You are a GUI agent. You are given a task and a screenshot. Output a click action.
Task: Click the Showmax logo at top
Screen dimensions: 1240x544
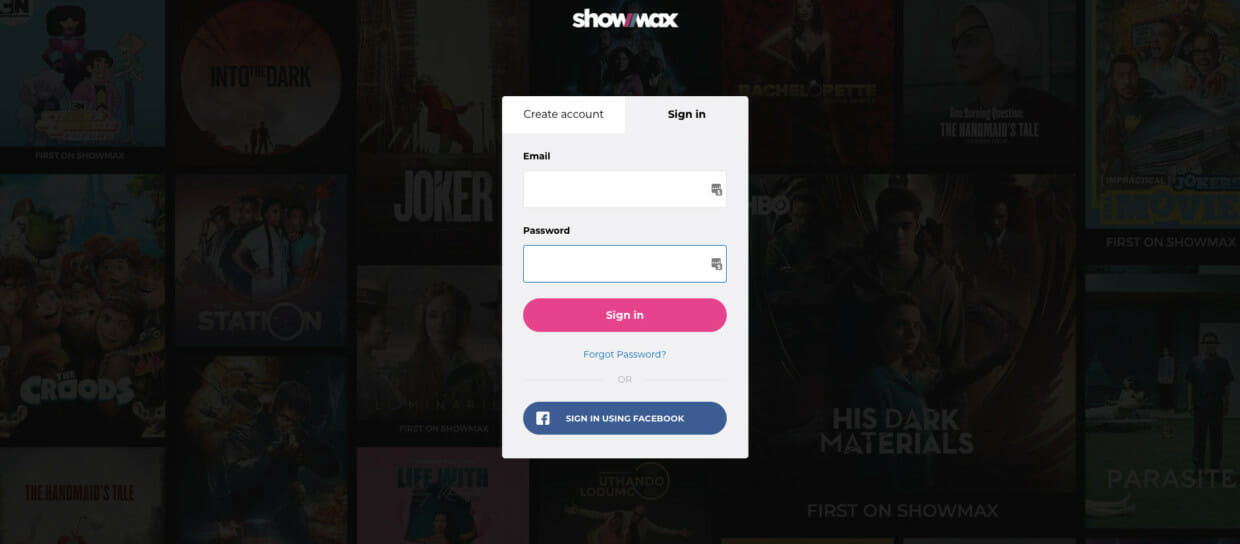tap(625, 19)
